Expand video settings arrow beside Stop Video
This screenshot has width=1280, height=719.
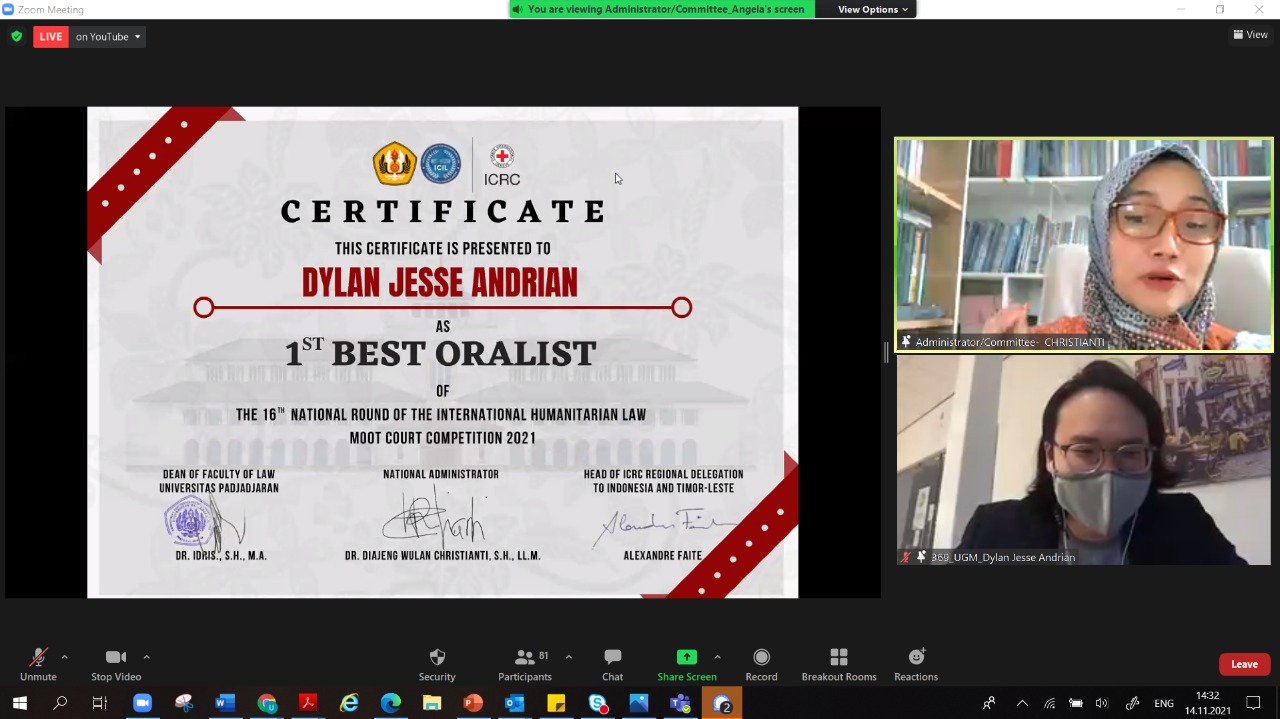point(146,657)
